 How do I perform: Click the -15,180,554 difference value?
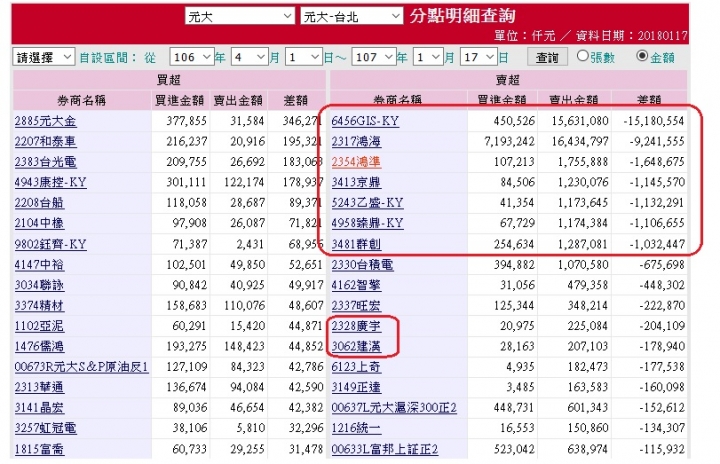tap(653, 121)
